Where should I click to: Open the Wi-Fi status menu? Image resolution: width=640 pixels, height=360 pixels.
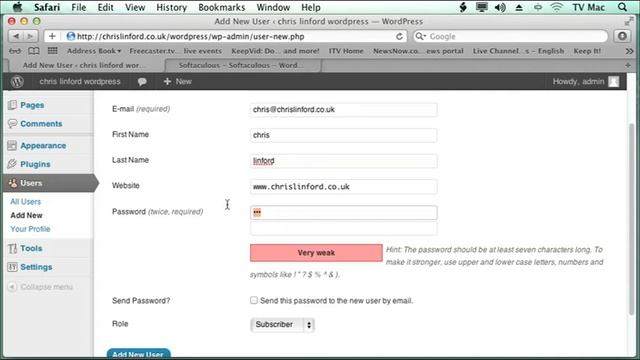[556, 7]
